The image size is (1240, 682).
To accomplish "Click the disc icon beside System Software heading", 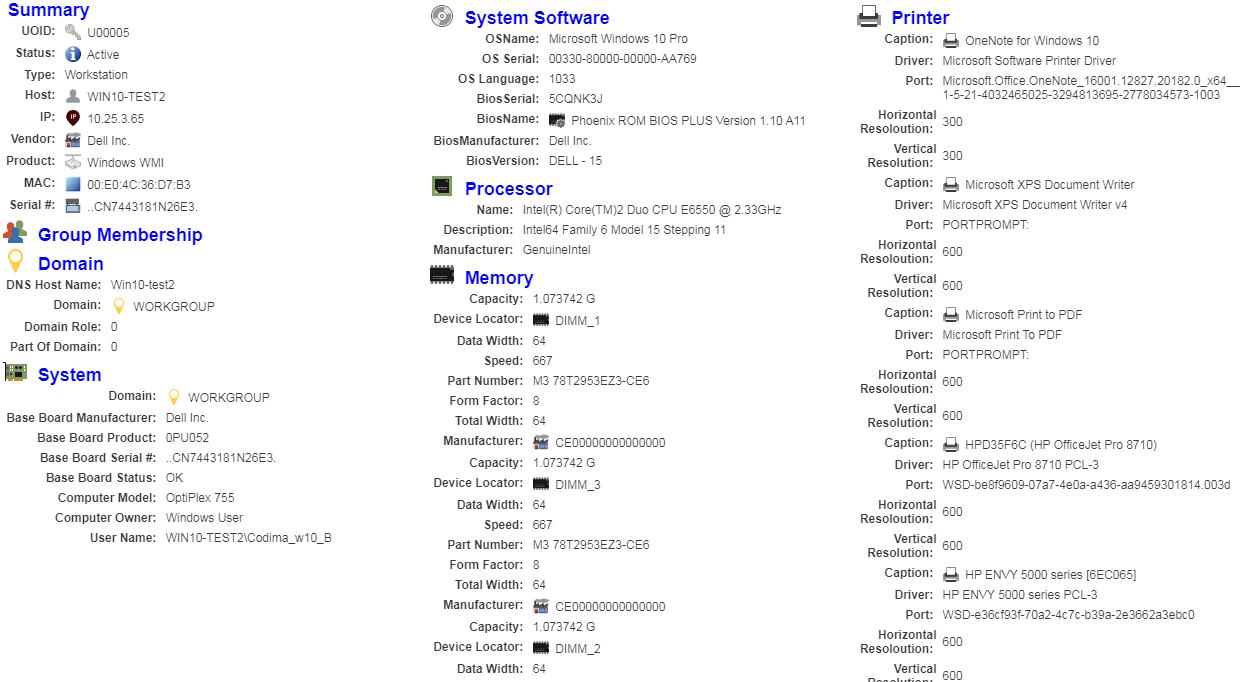I will click(441, 16).
